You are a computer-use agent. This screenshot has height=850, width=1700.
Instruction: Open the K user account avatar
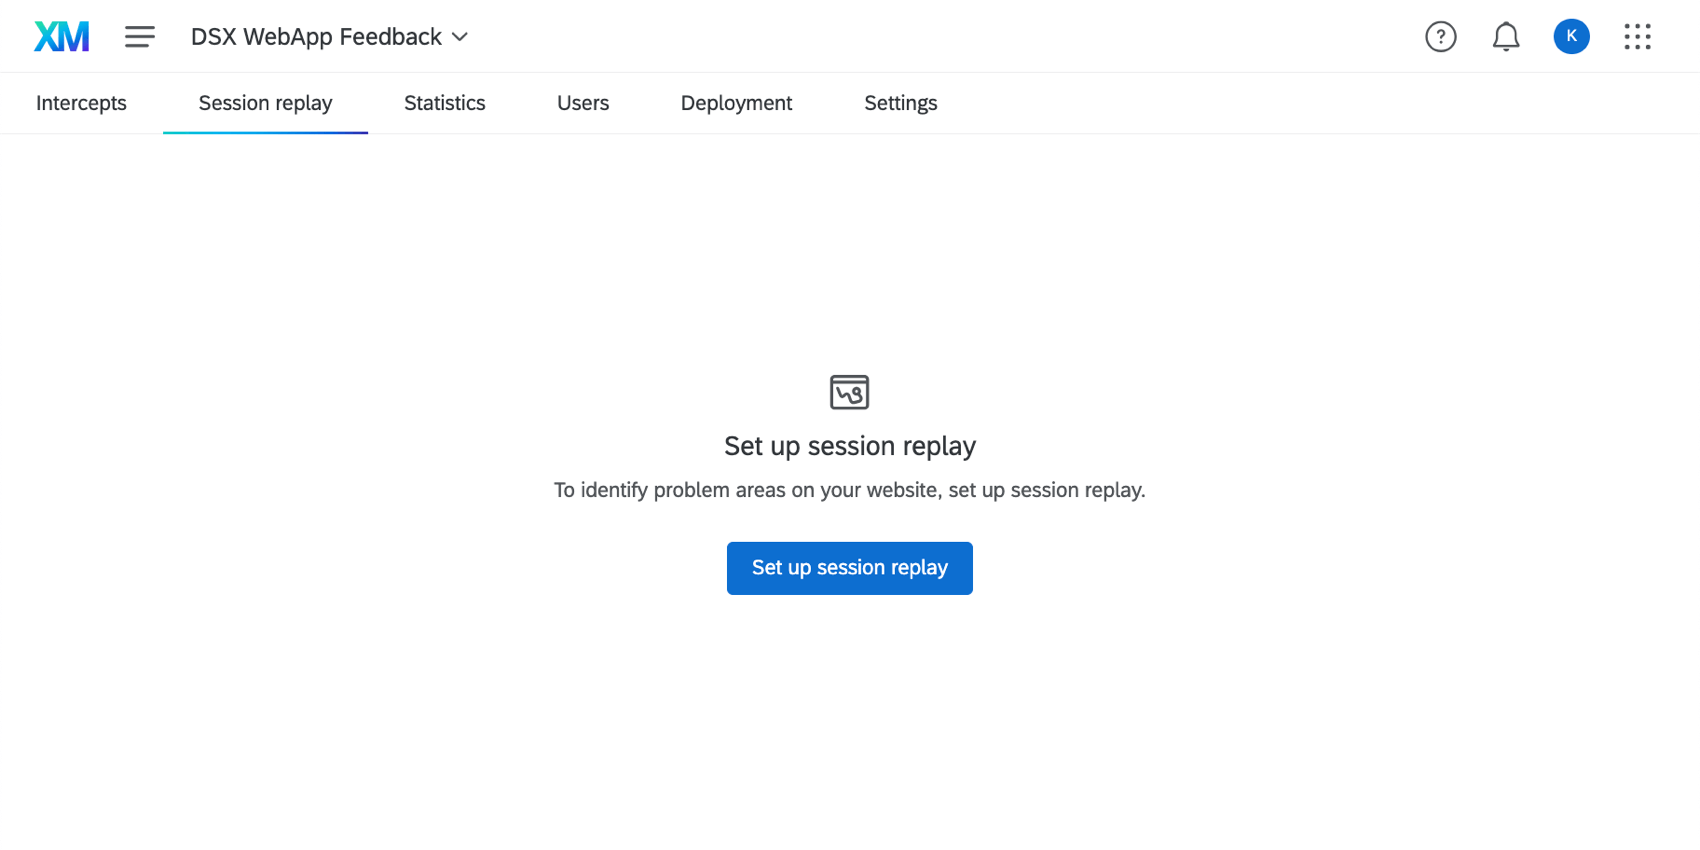(1571, 36)
